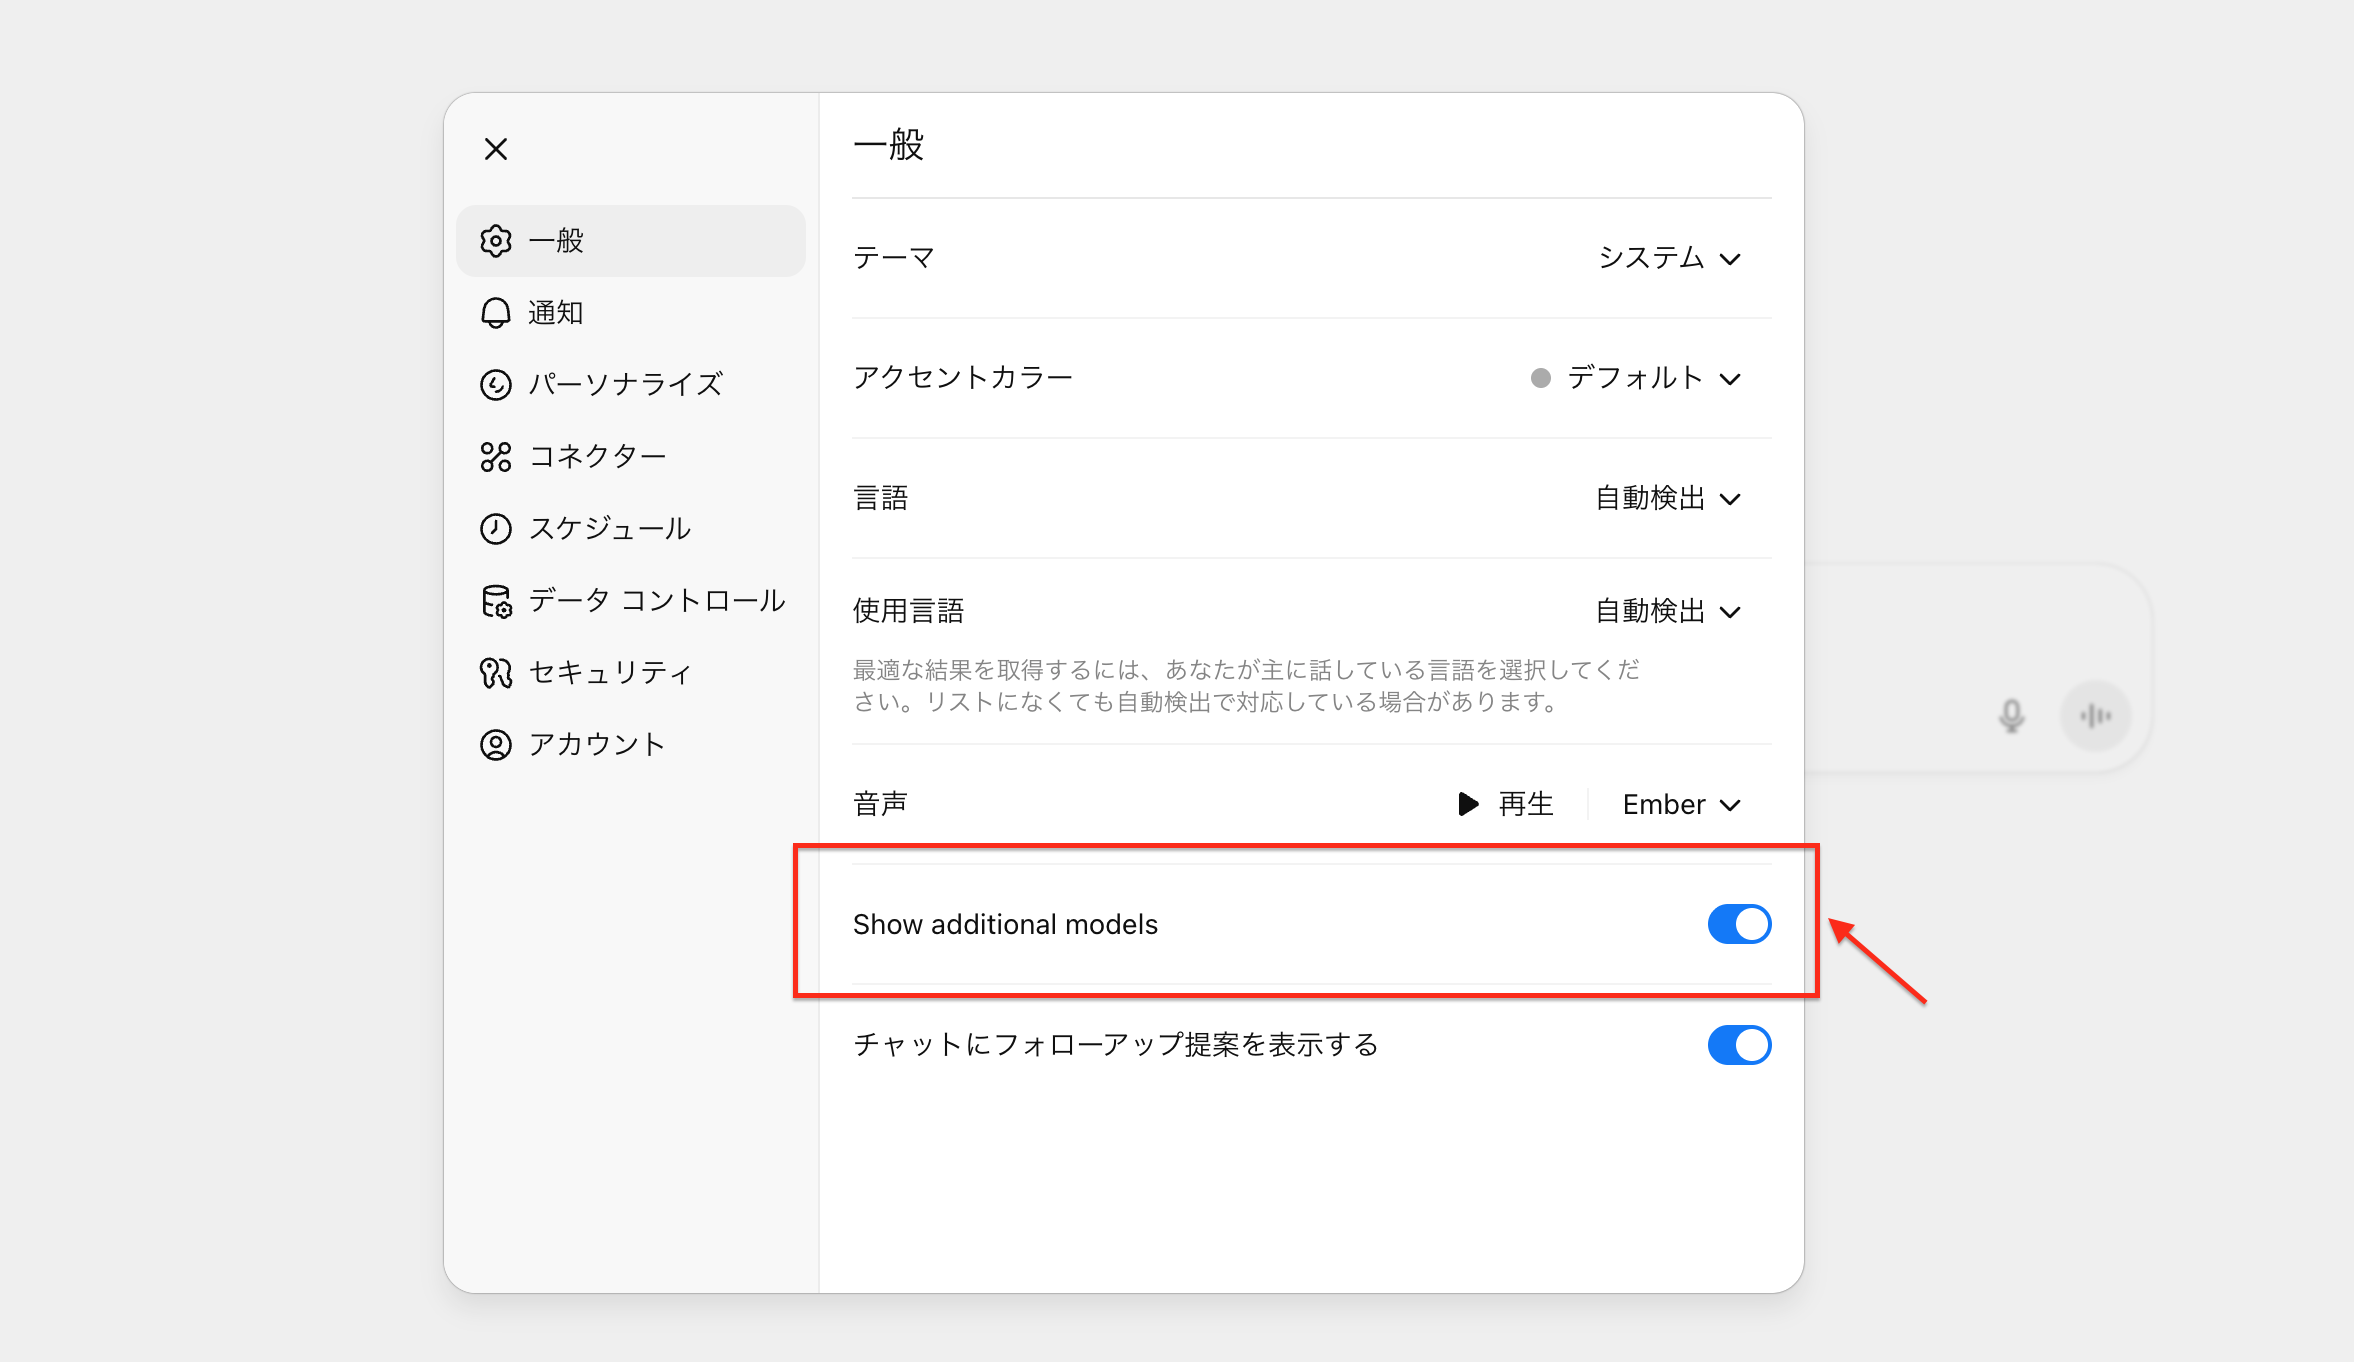Toggle Show additional models switch
The height and width of the screenshot is (1362, 2354).
pos(1739,924)
